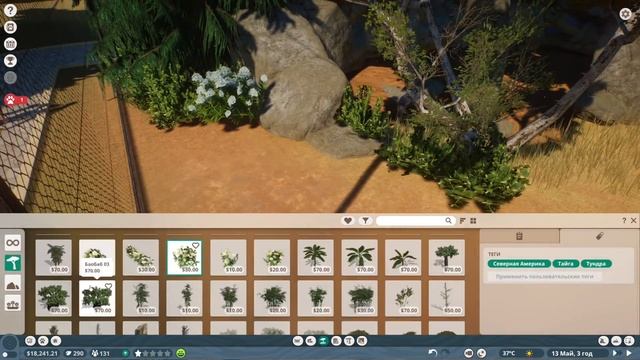
Task: Click the 290 conservation credits counter
Action: (75, 353)
